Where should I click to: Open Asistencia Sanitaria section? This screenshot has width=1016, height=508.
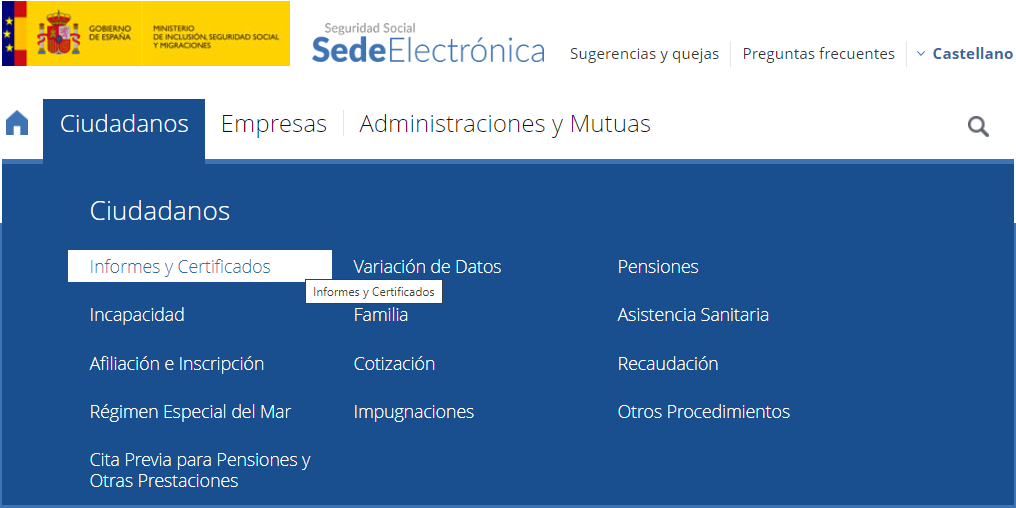(693, 315)
